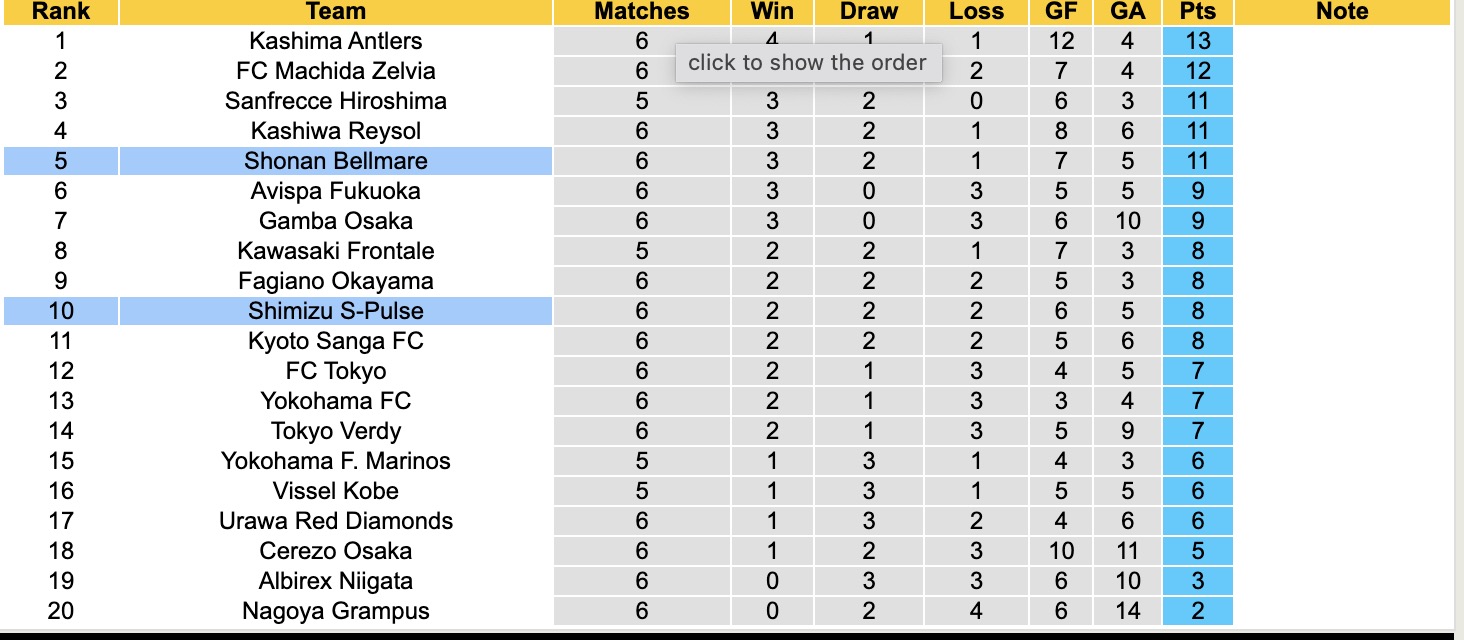Sort table by Rank column header
This screenshot has width=1464, height=640.
coord(60,12)
